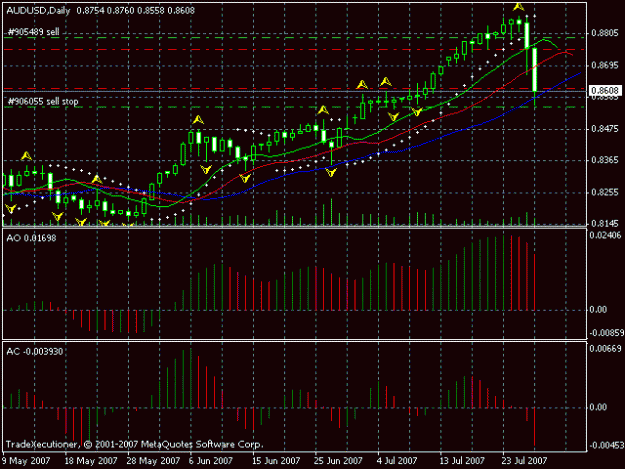625x469 pixels.
Task: Click the 0.8365 price scale label
Action: click(605, 160)
